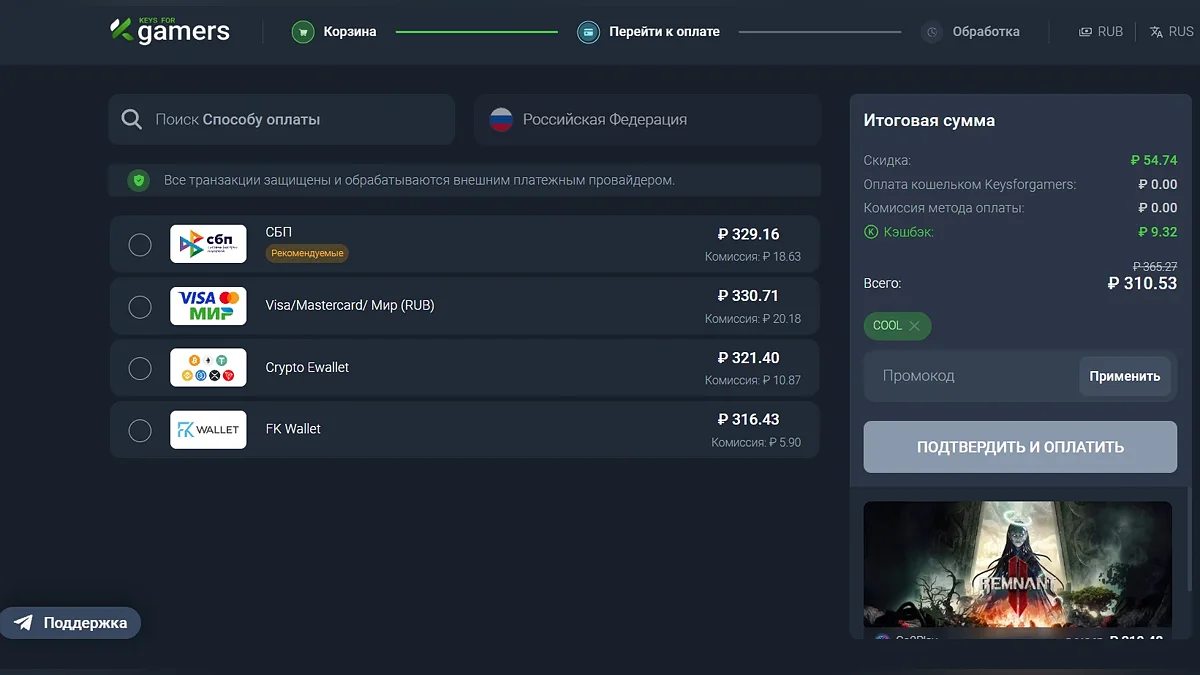Click the magnifier search icon

132,120
